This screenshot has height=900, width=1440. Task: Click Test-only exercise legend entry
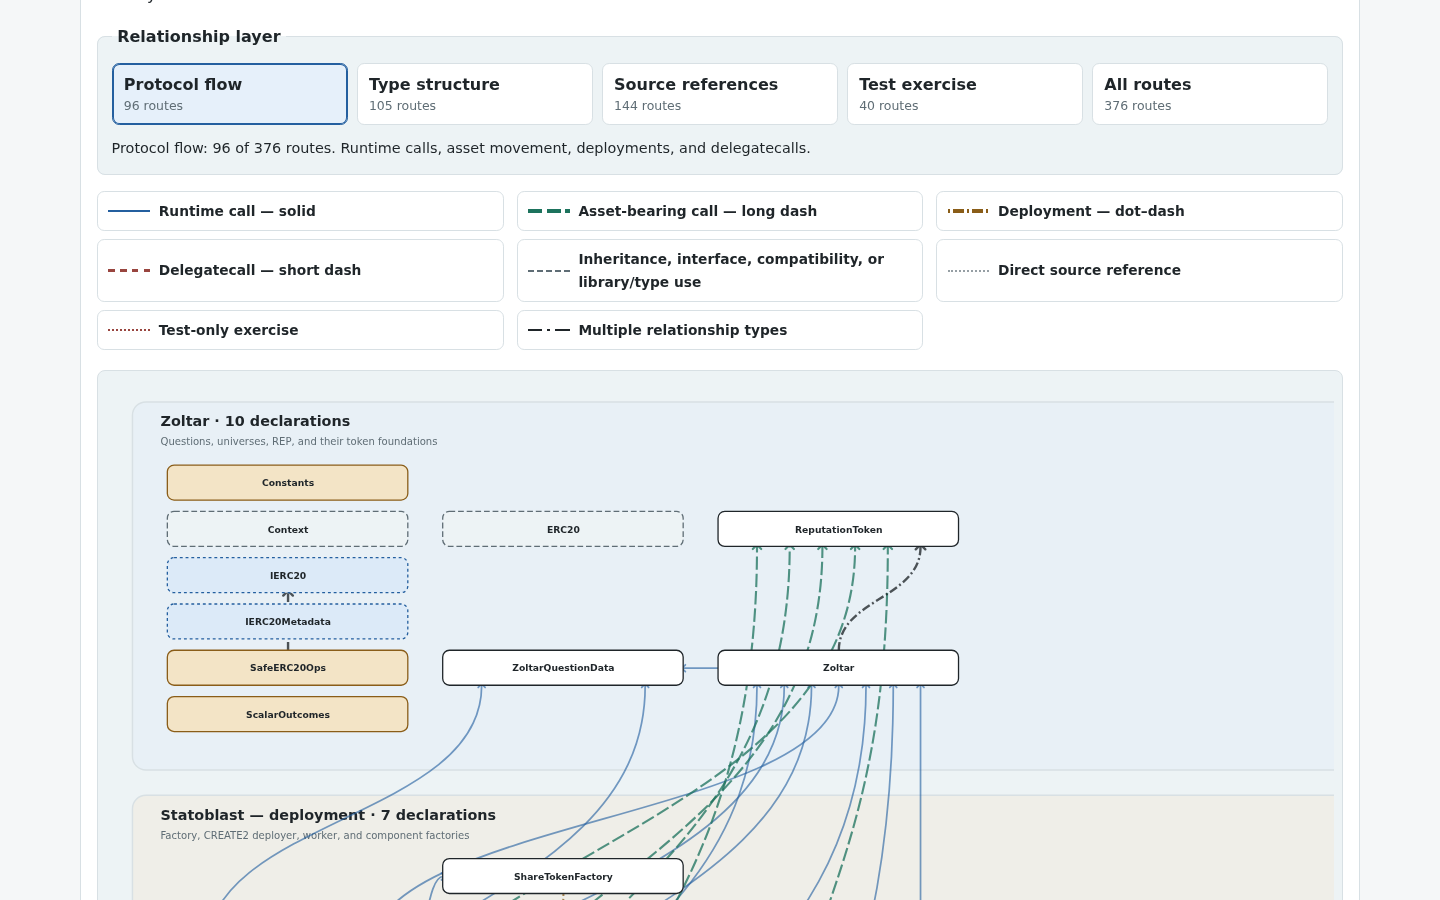(x=300, y=330)
